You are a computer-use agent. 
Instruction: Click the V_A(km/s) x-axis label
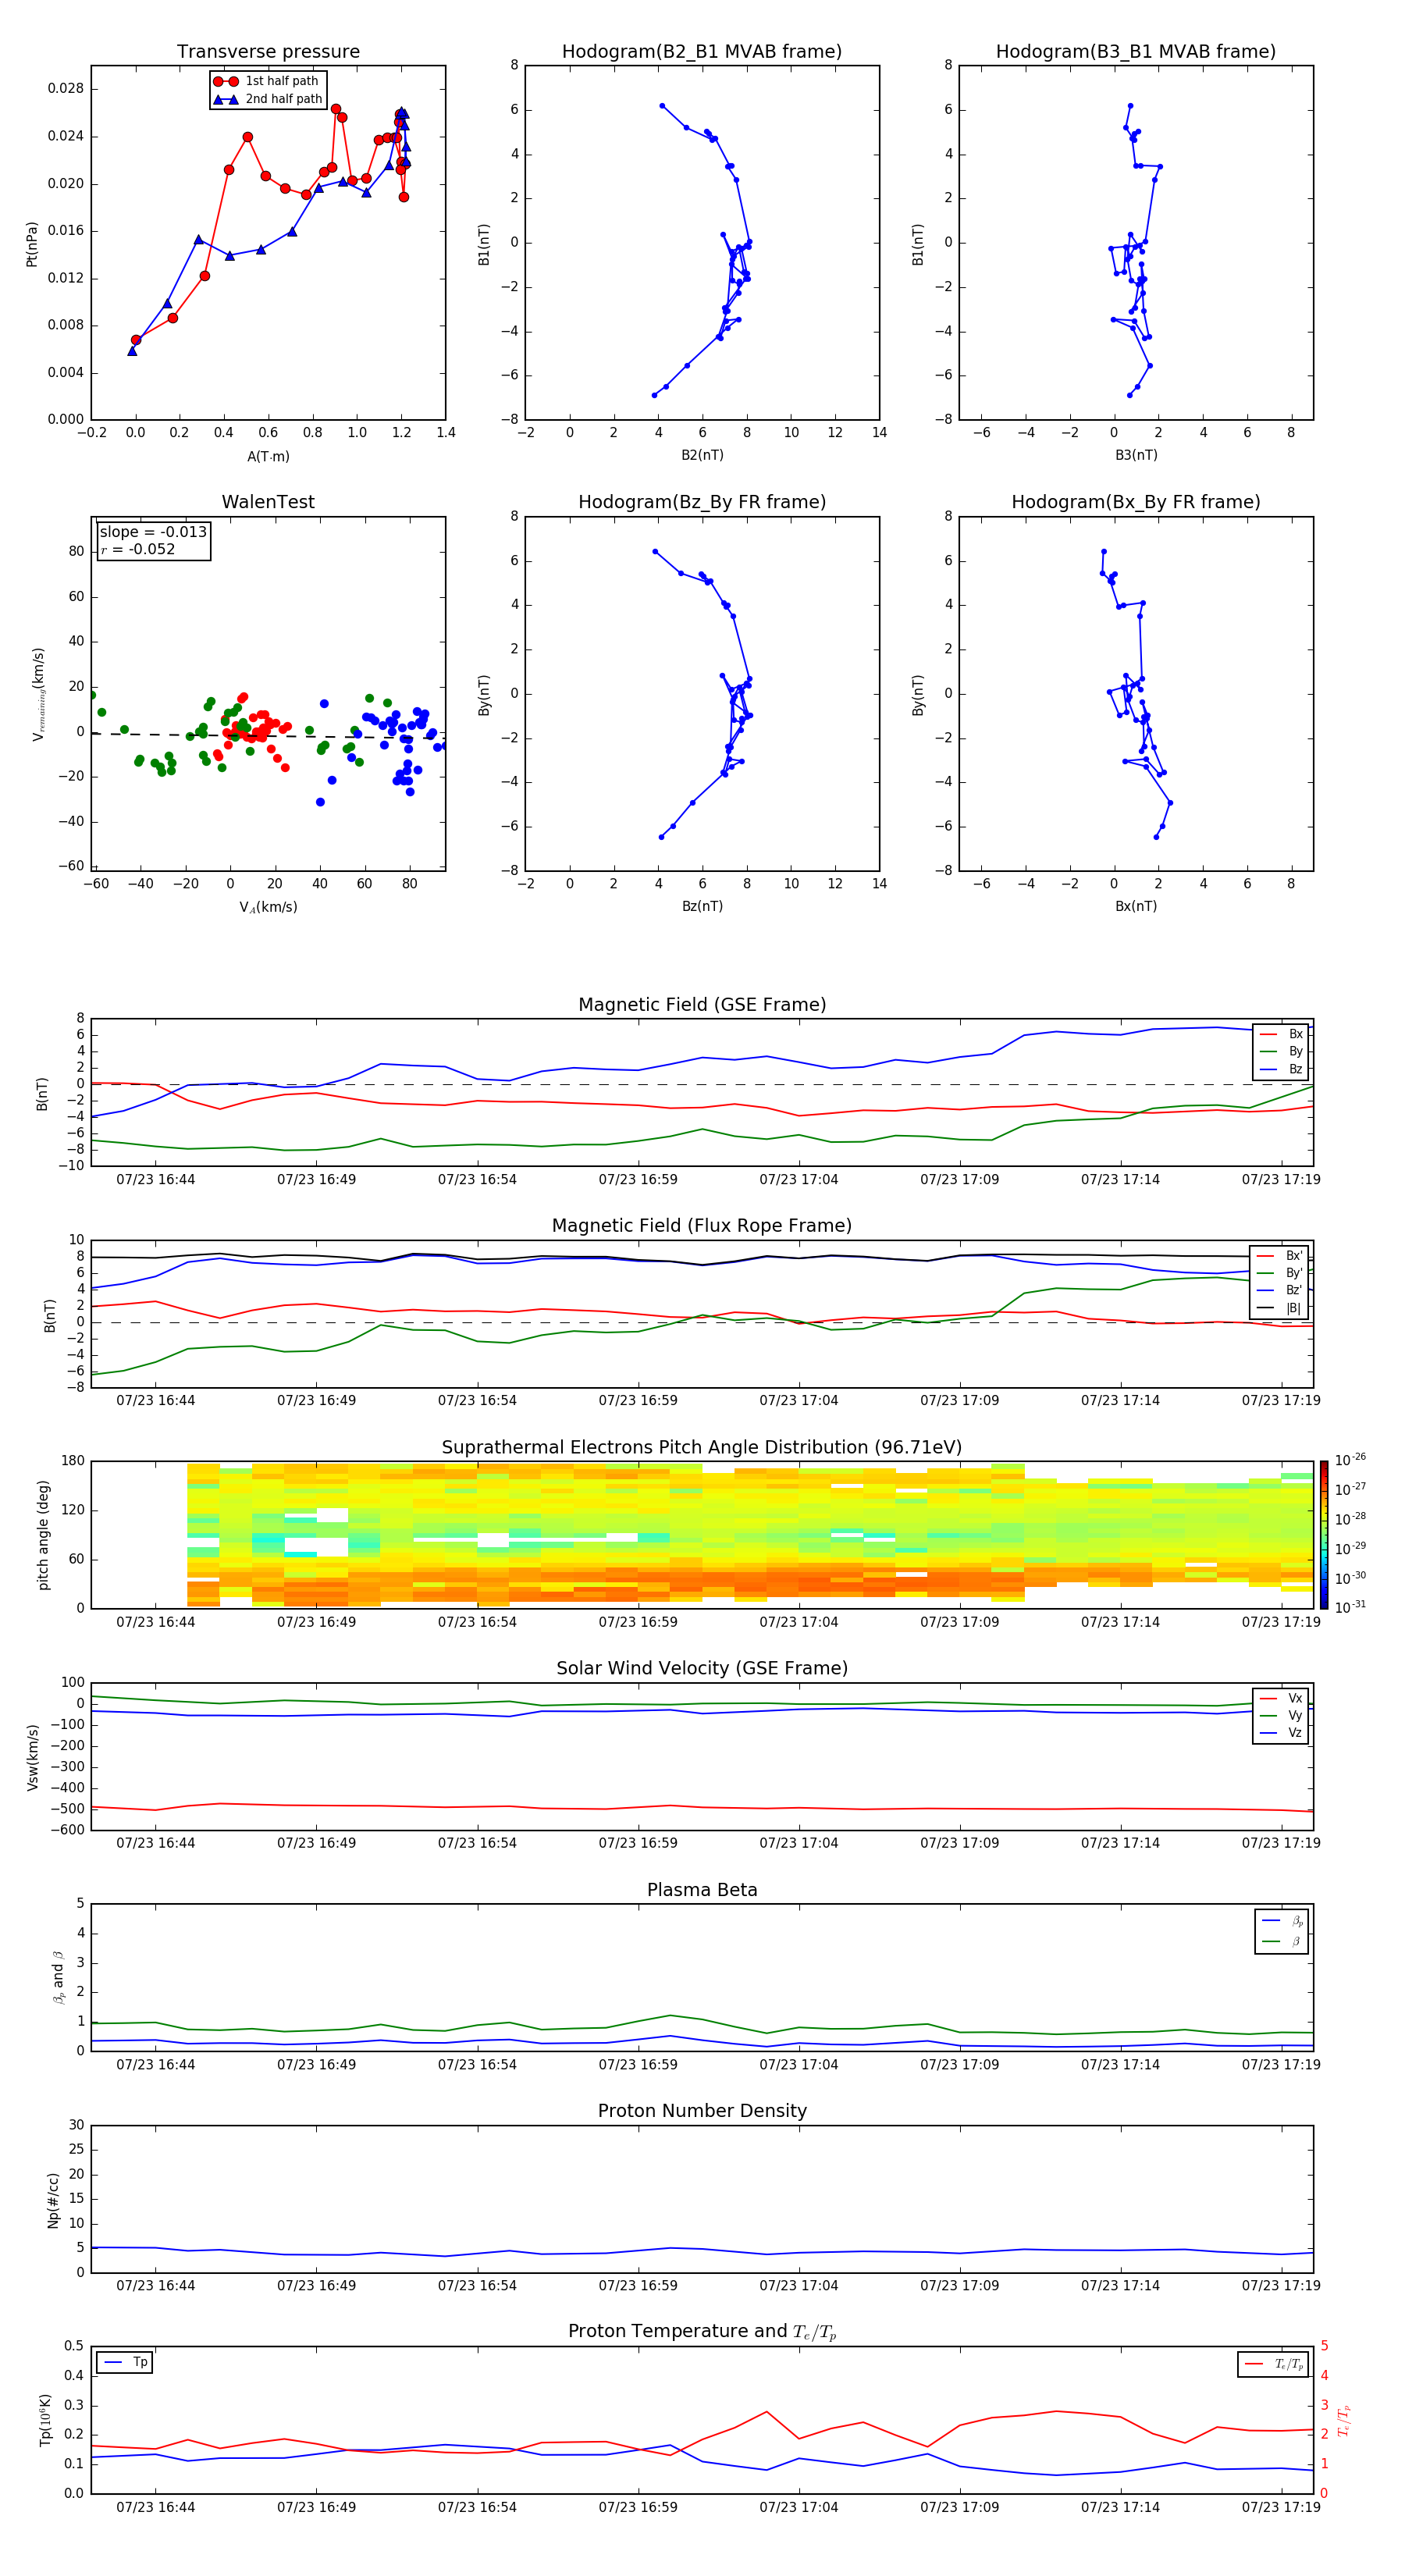(x=268, y=907)
